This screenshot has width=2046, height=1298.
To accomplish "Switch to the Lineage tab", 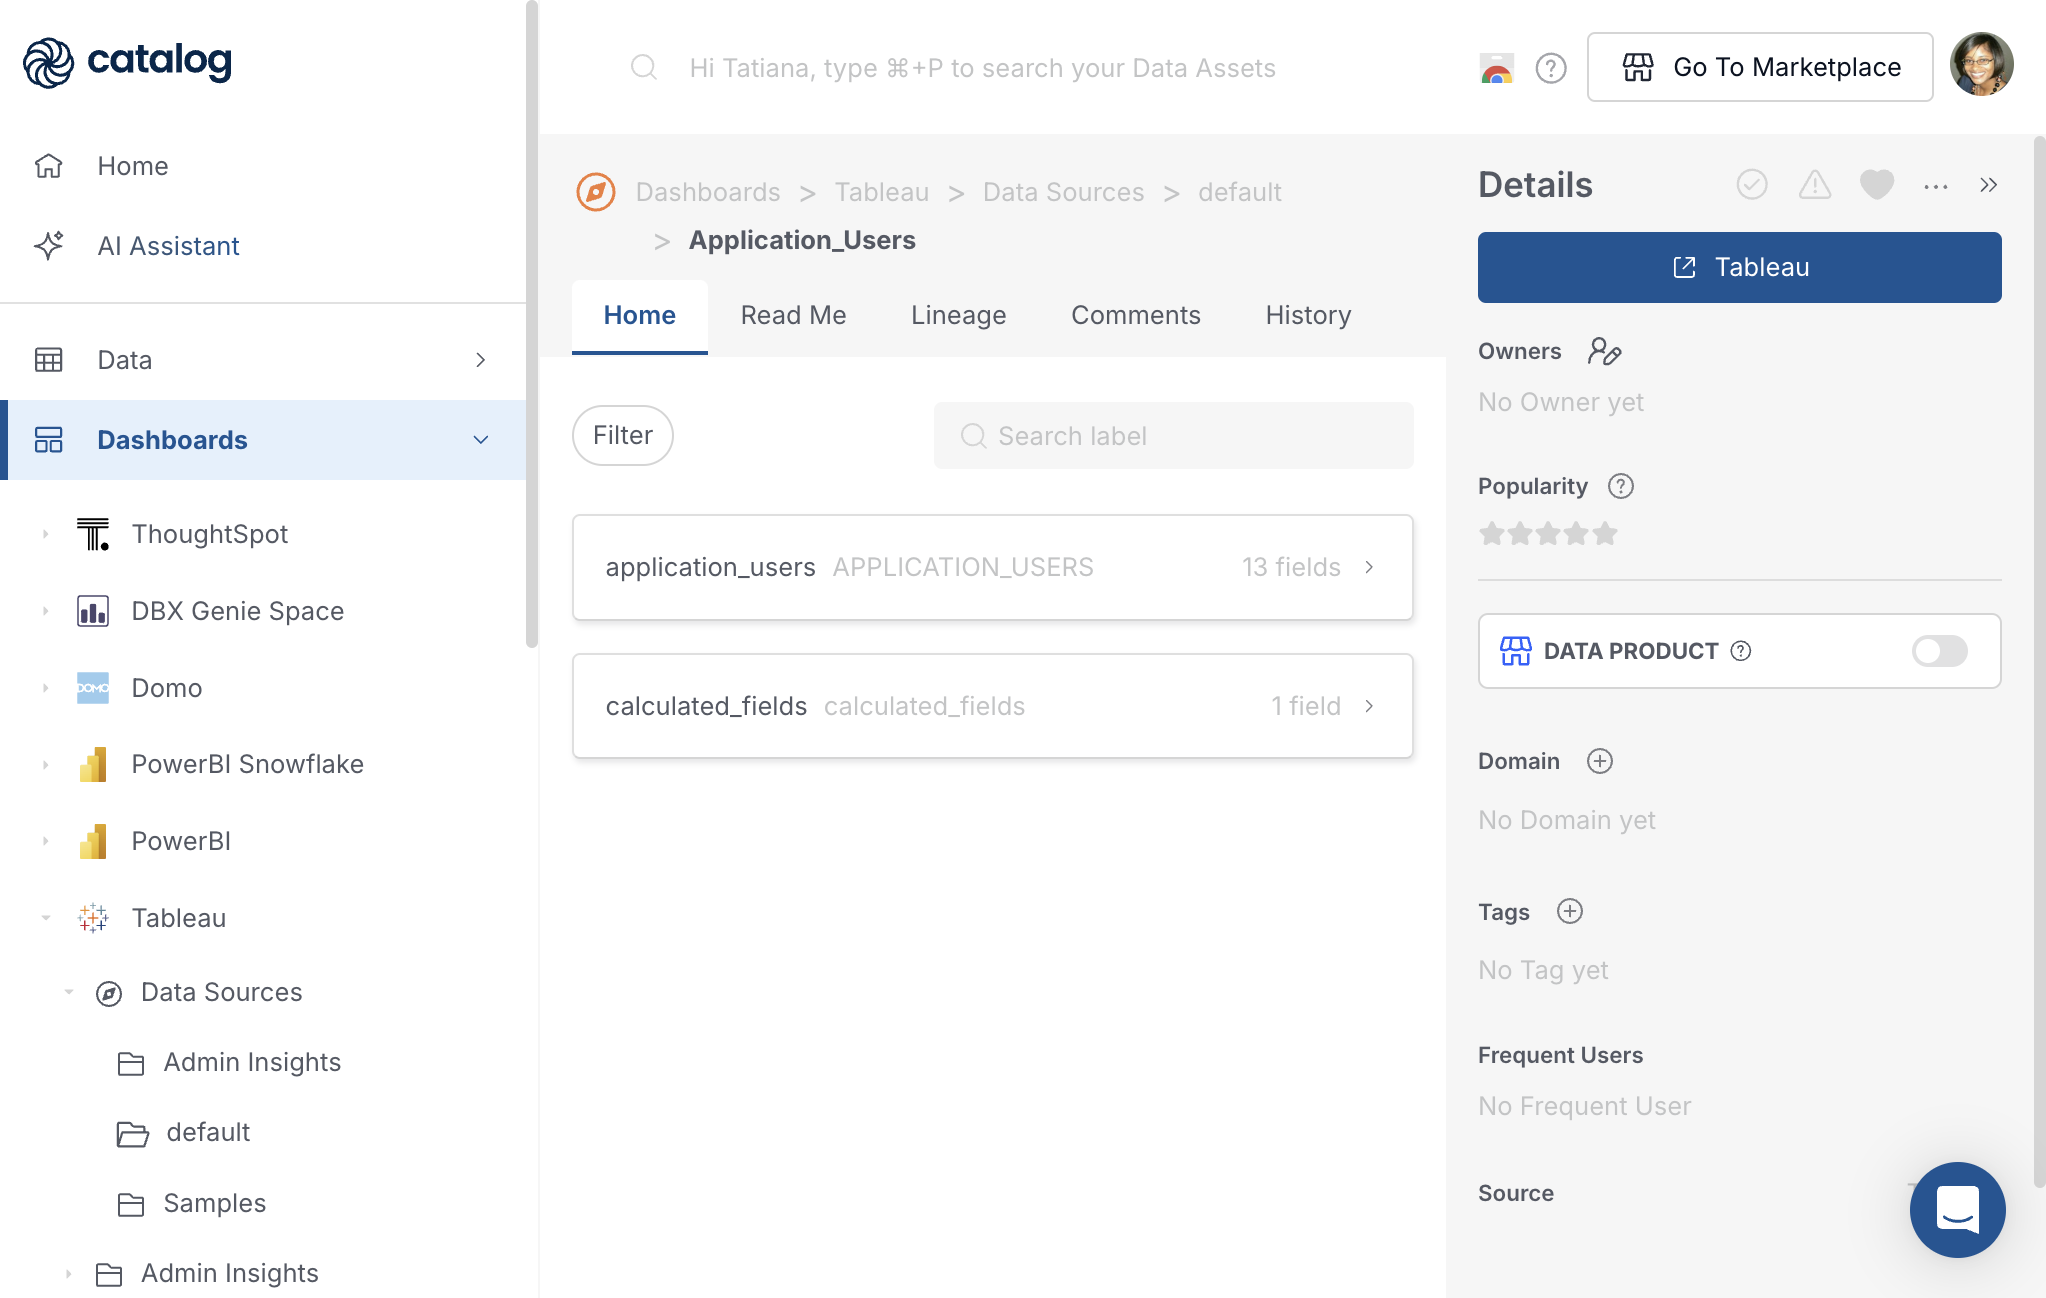I will (x=959, y=316).
